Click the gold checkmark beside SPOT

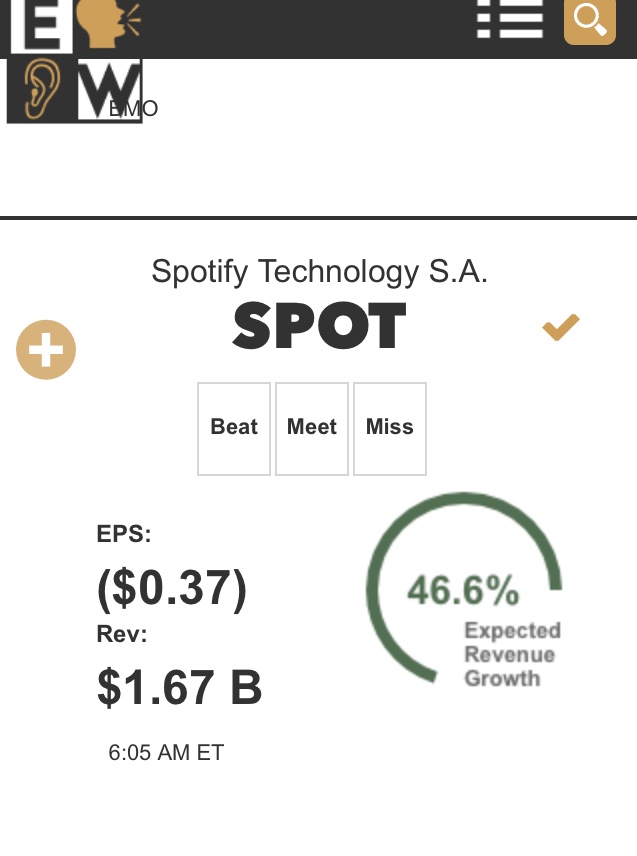coord(561,327)
